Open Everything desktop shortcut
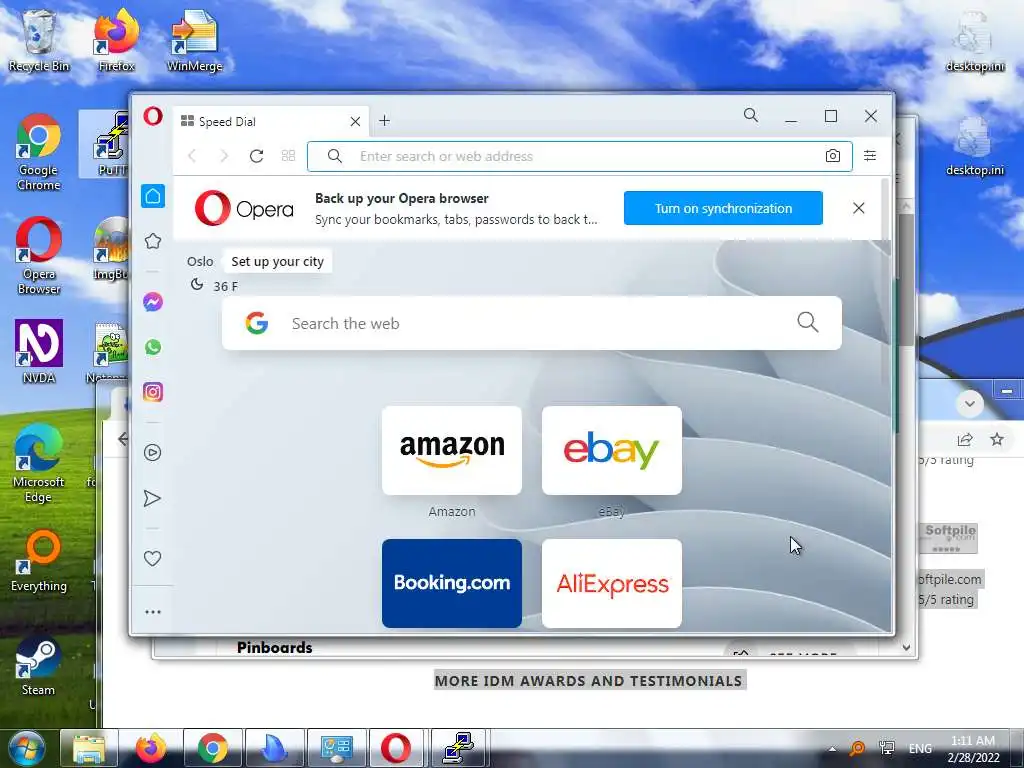The width and height of the screenshot is (1024, 768). point(39,561)
